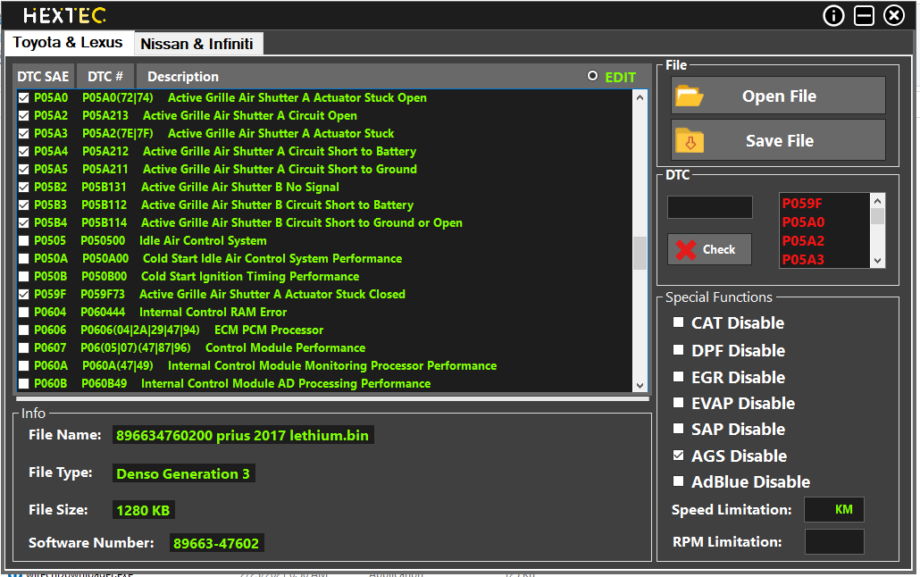
Task: Click the red DTC list scroll down arrow
Action: click(x=878, y=261)
